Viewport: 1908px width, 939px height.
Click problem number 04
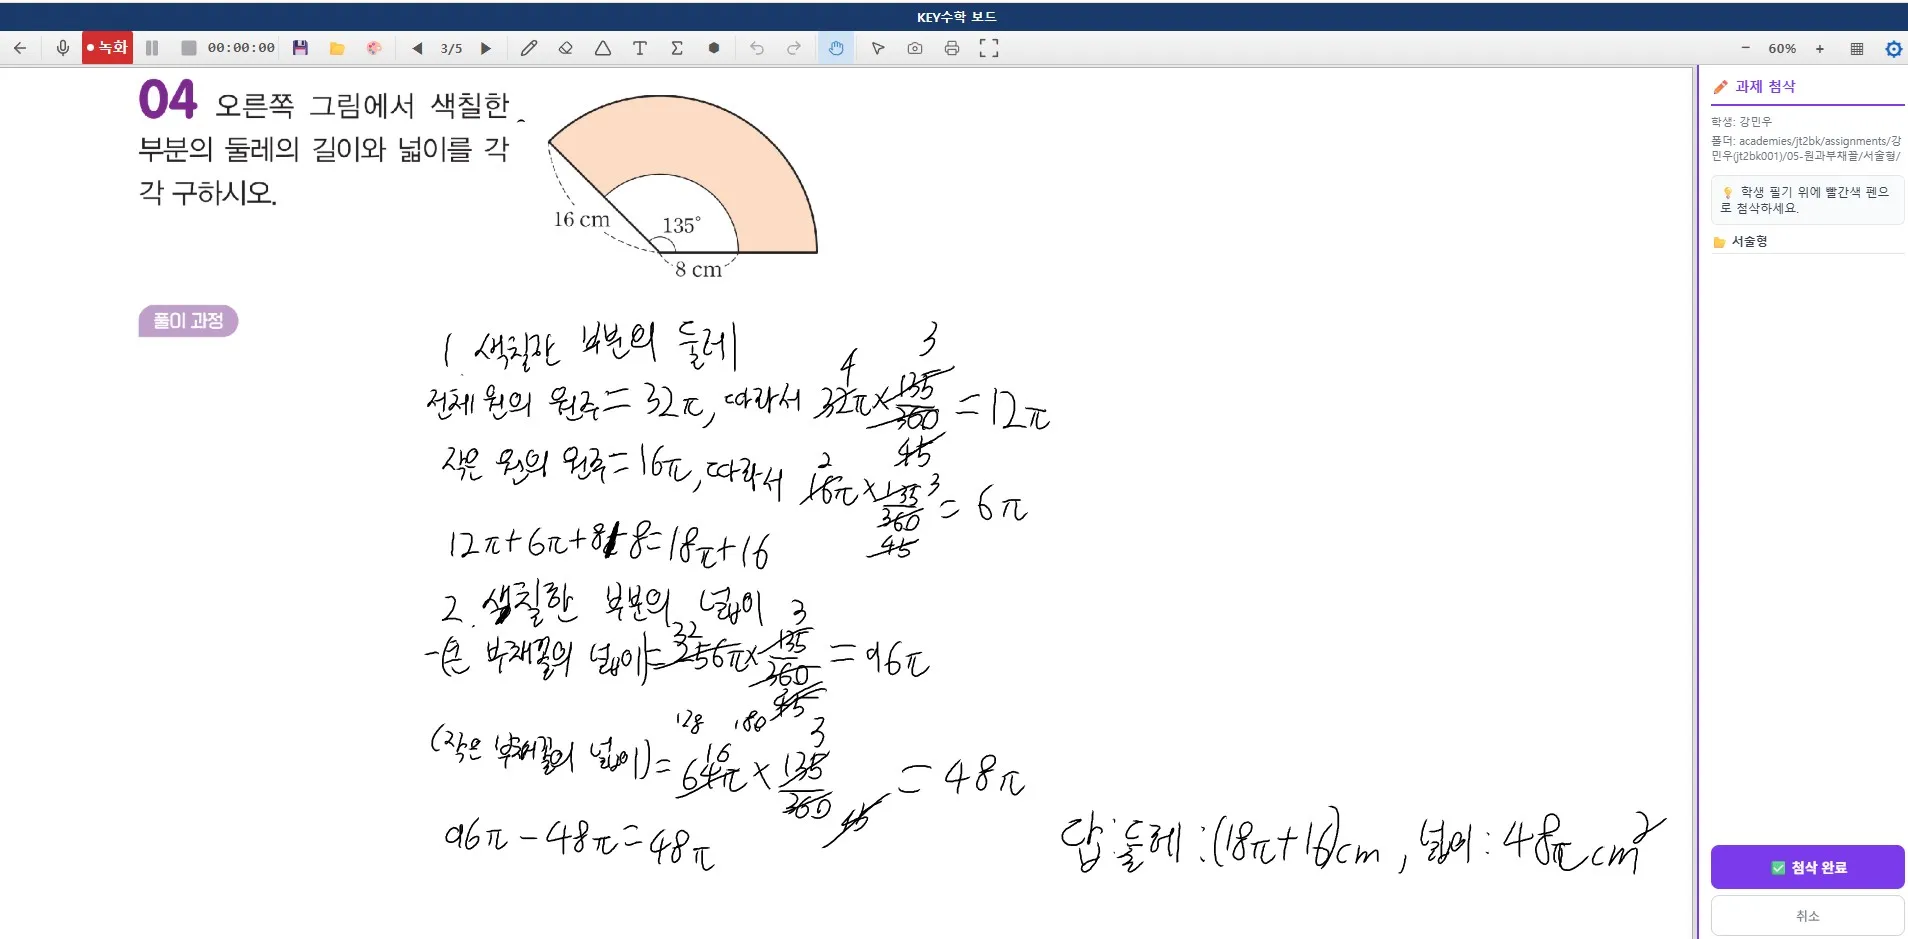tap(168, 100)
